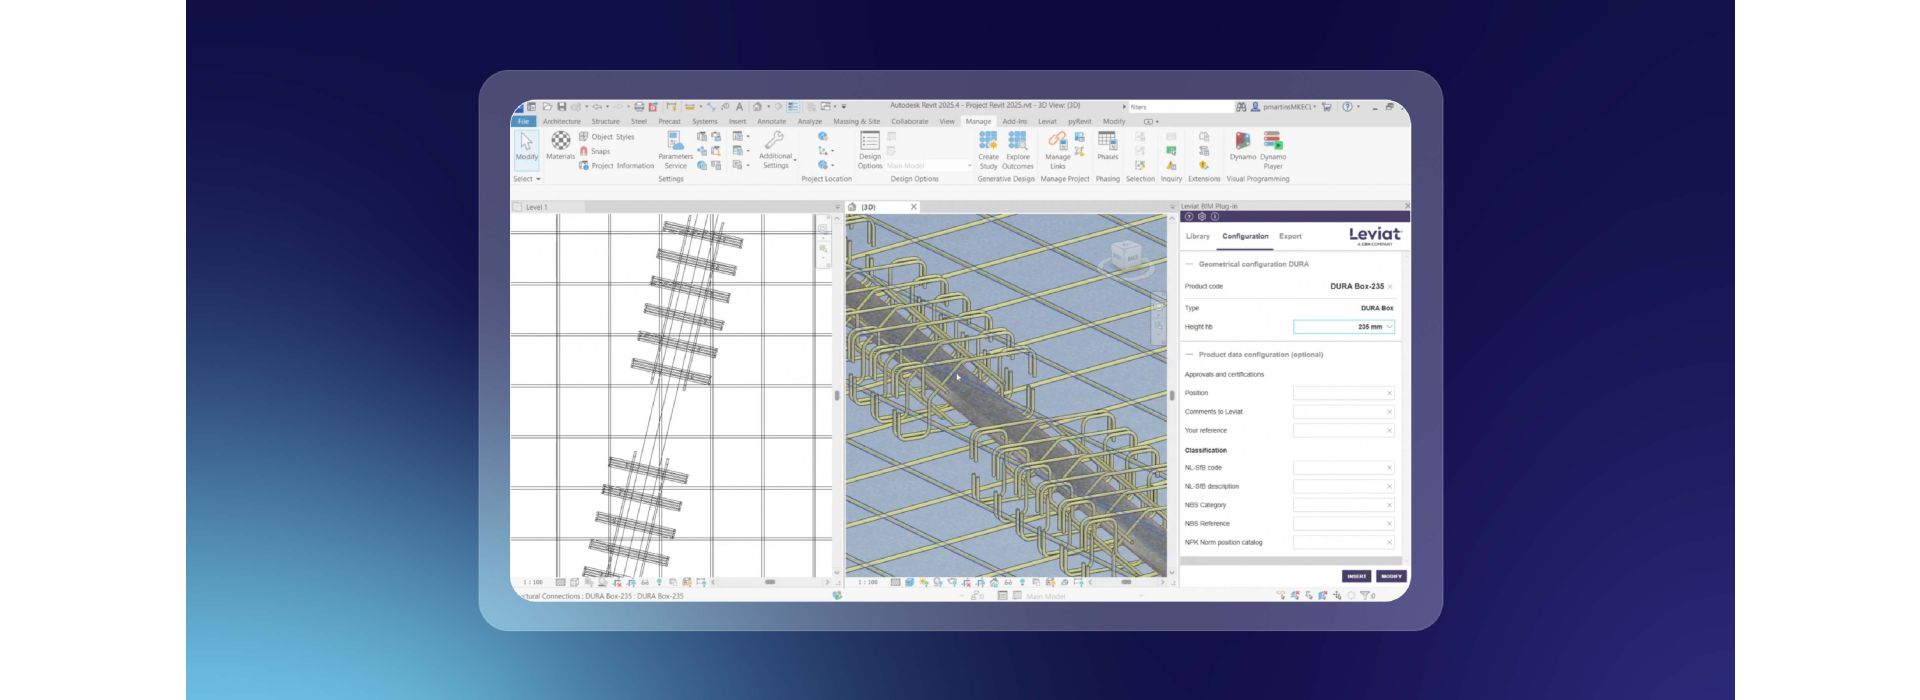Image resolution: width=1920 pixels, height=700 pixels.
Task: Click the horizontal scrollbar of Level 1 view
Action: tap(770, 582)
